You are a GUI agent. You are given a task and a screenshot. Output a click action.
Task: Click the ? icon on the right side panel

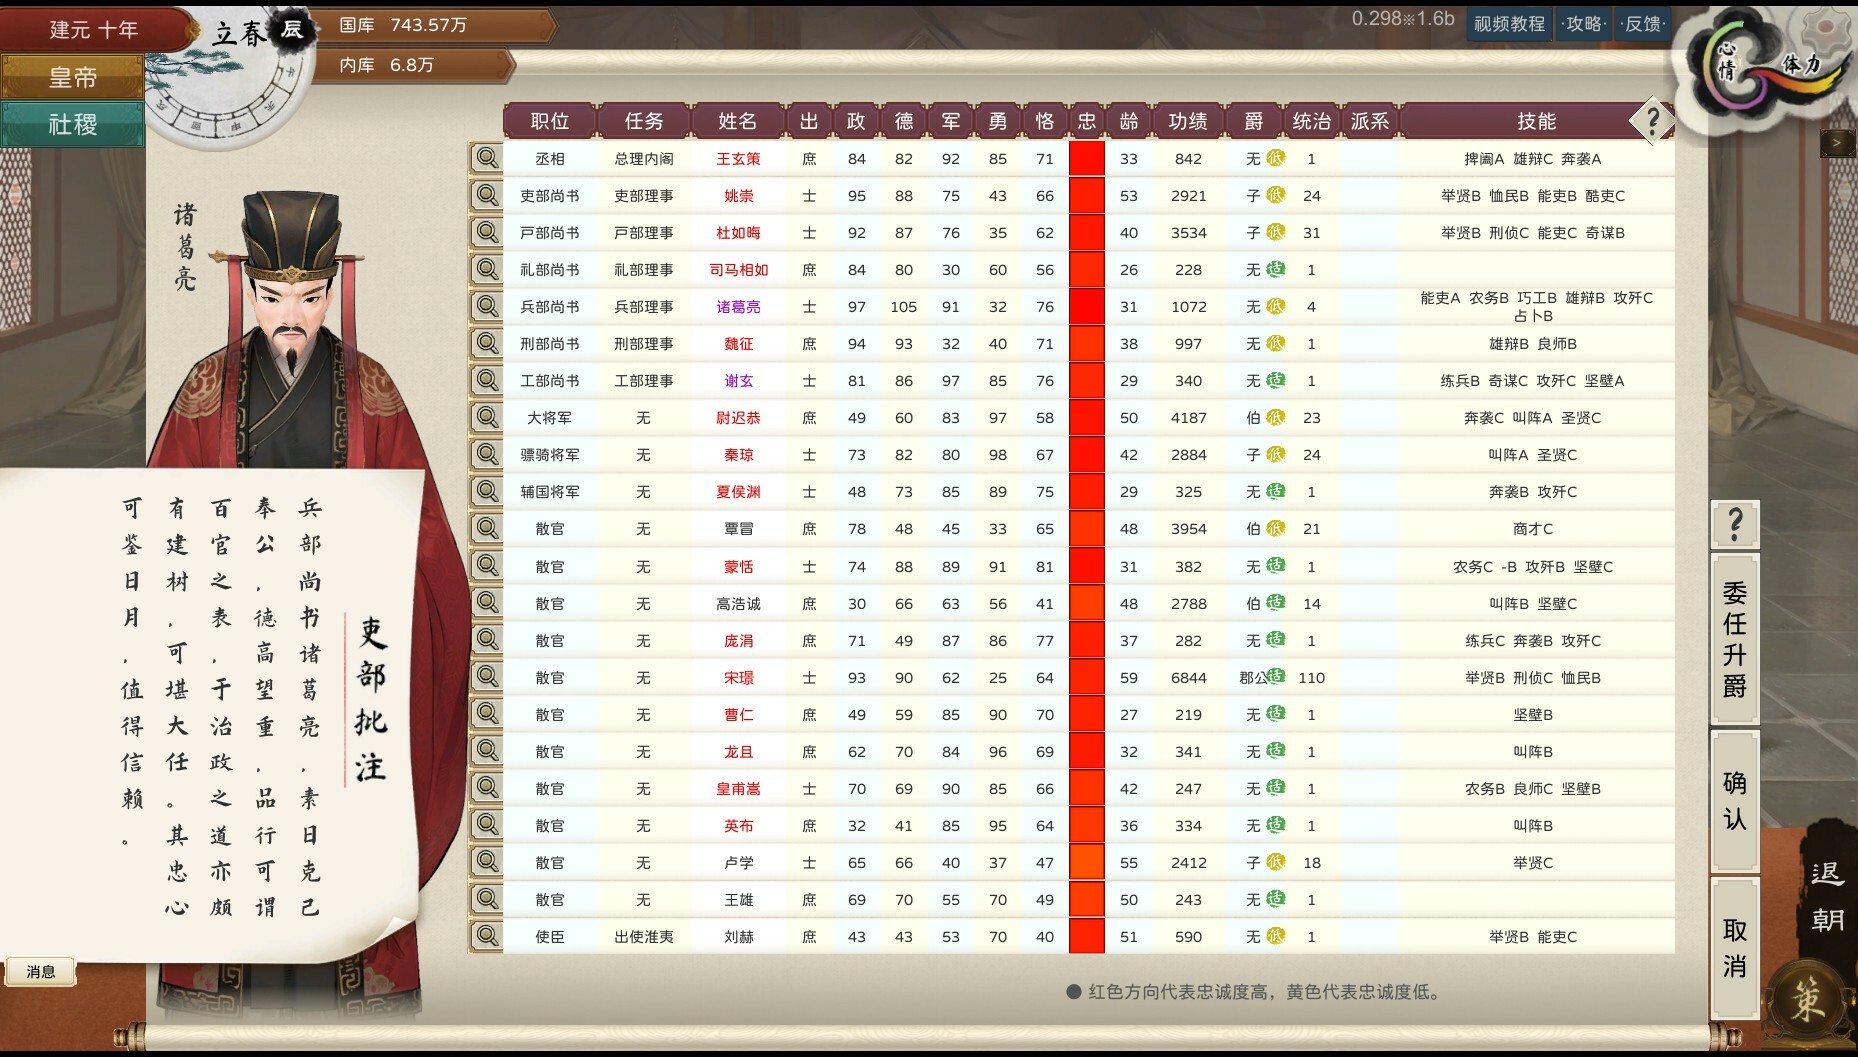click(x=1735, y=524)
